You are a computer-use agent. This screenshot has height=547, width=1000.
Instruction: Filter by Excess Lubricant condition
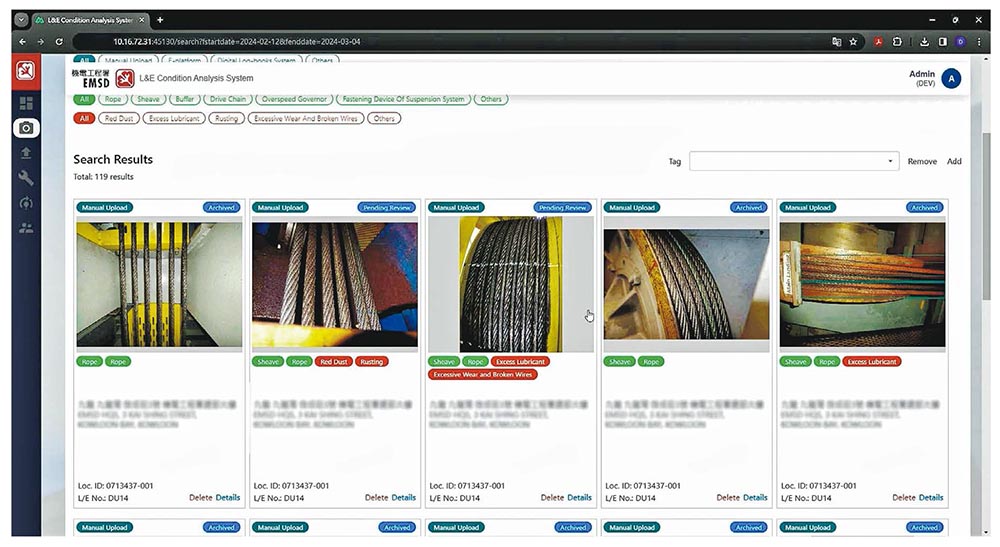174,119
